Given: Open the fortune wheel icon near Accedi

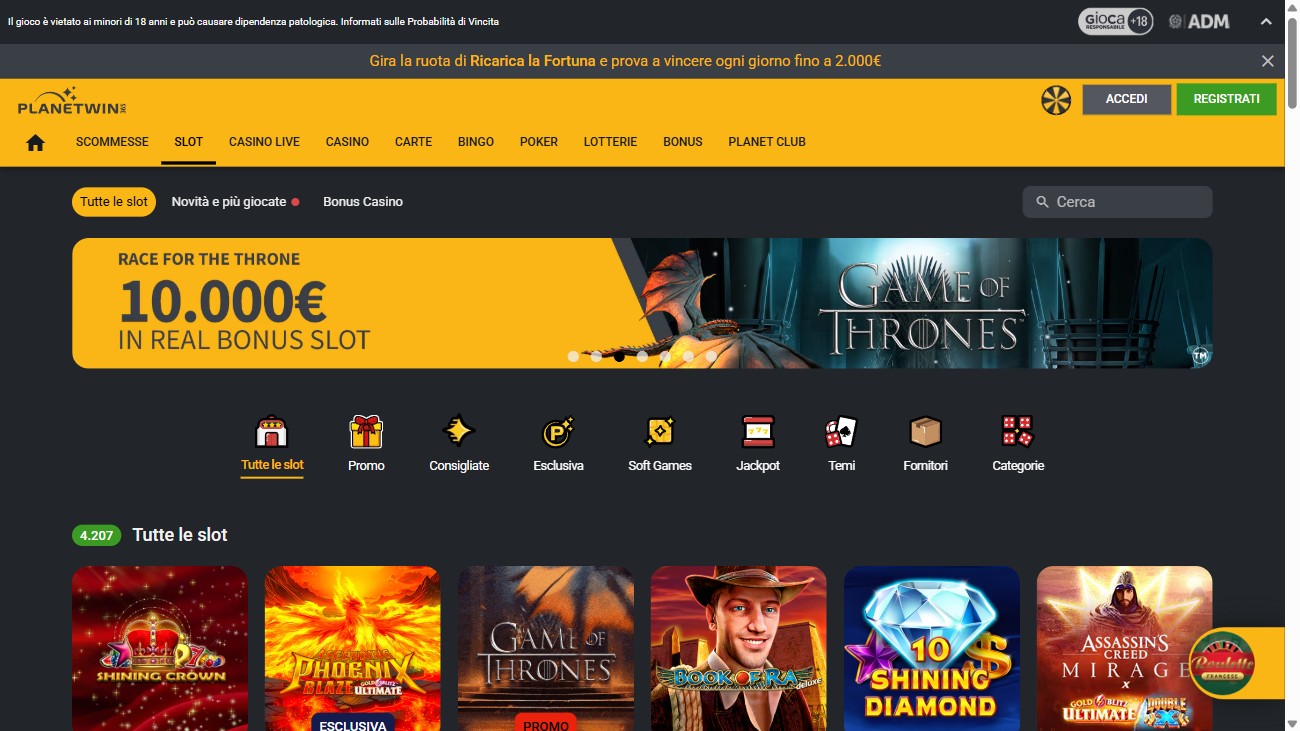Looking at the screenshot, I should (1056, 100).
